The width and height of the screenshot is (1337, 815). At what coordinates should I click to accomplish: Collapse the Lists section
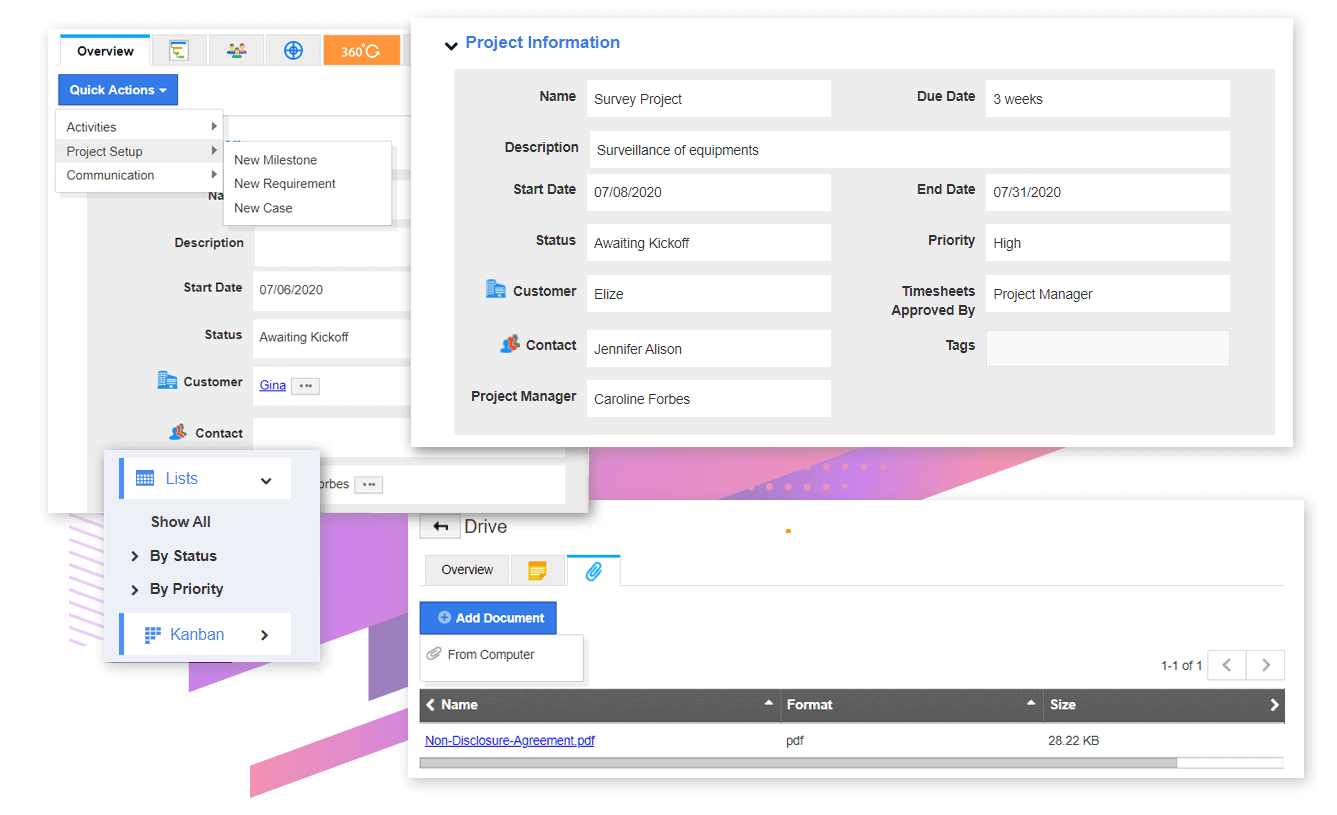pos(266,480)
